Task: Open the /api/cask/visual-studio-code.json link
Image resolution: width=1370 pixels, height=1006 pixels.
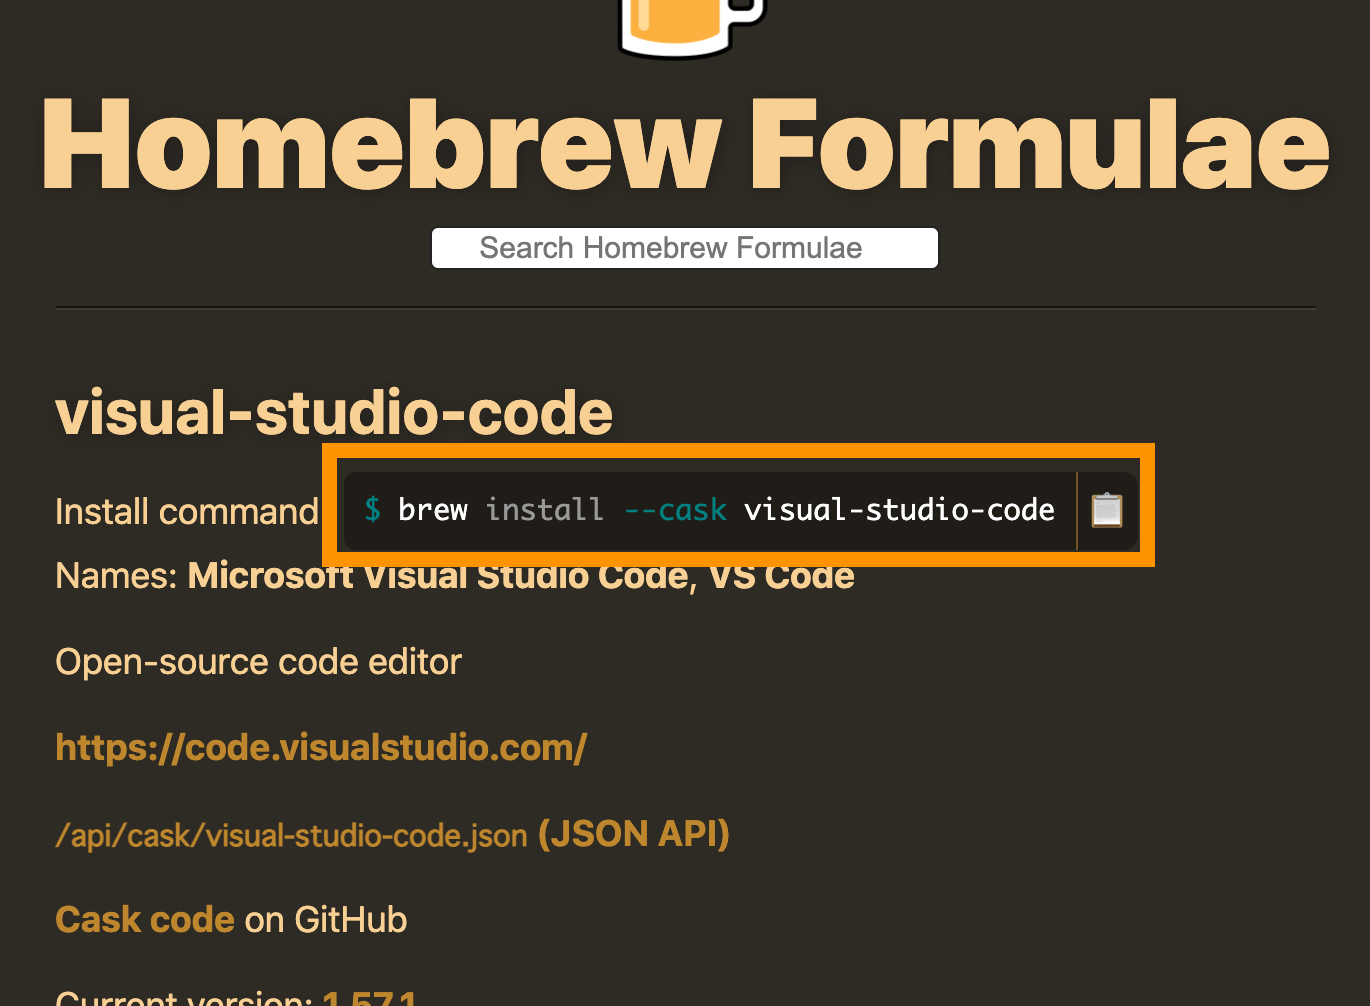Action: [x=291, y=835]
